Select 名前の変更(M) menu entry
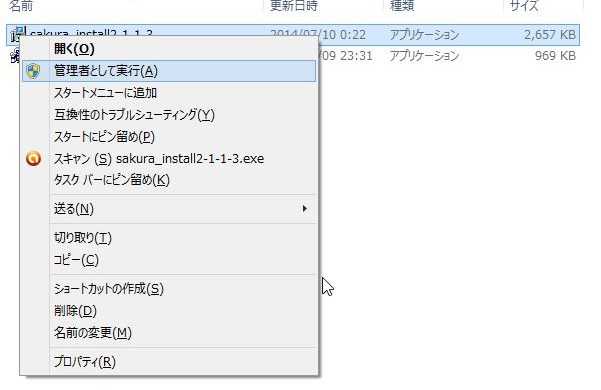The height and width of the screenshot is (390, 601). pyautogui.click(x=169, y=333)
